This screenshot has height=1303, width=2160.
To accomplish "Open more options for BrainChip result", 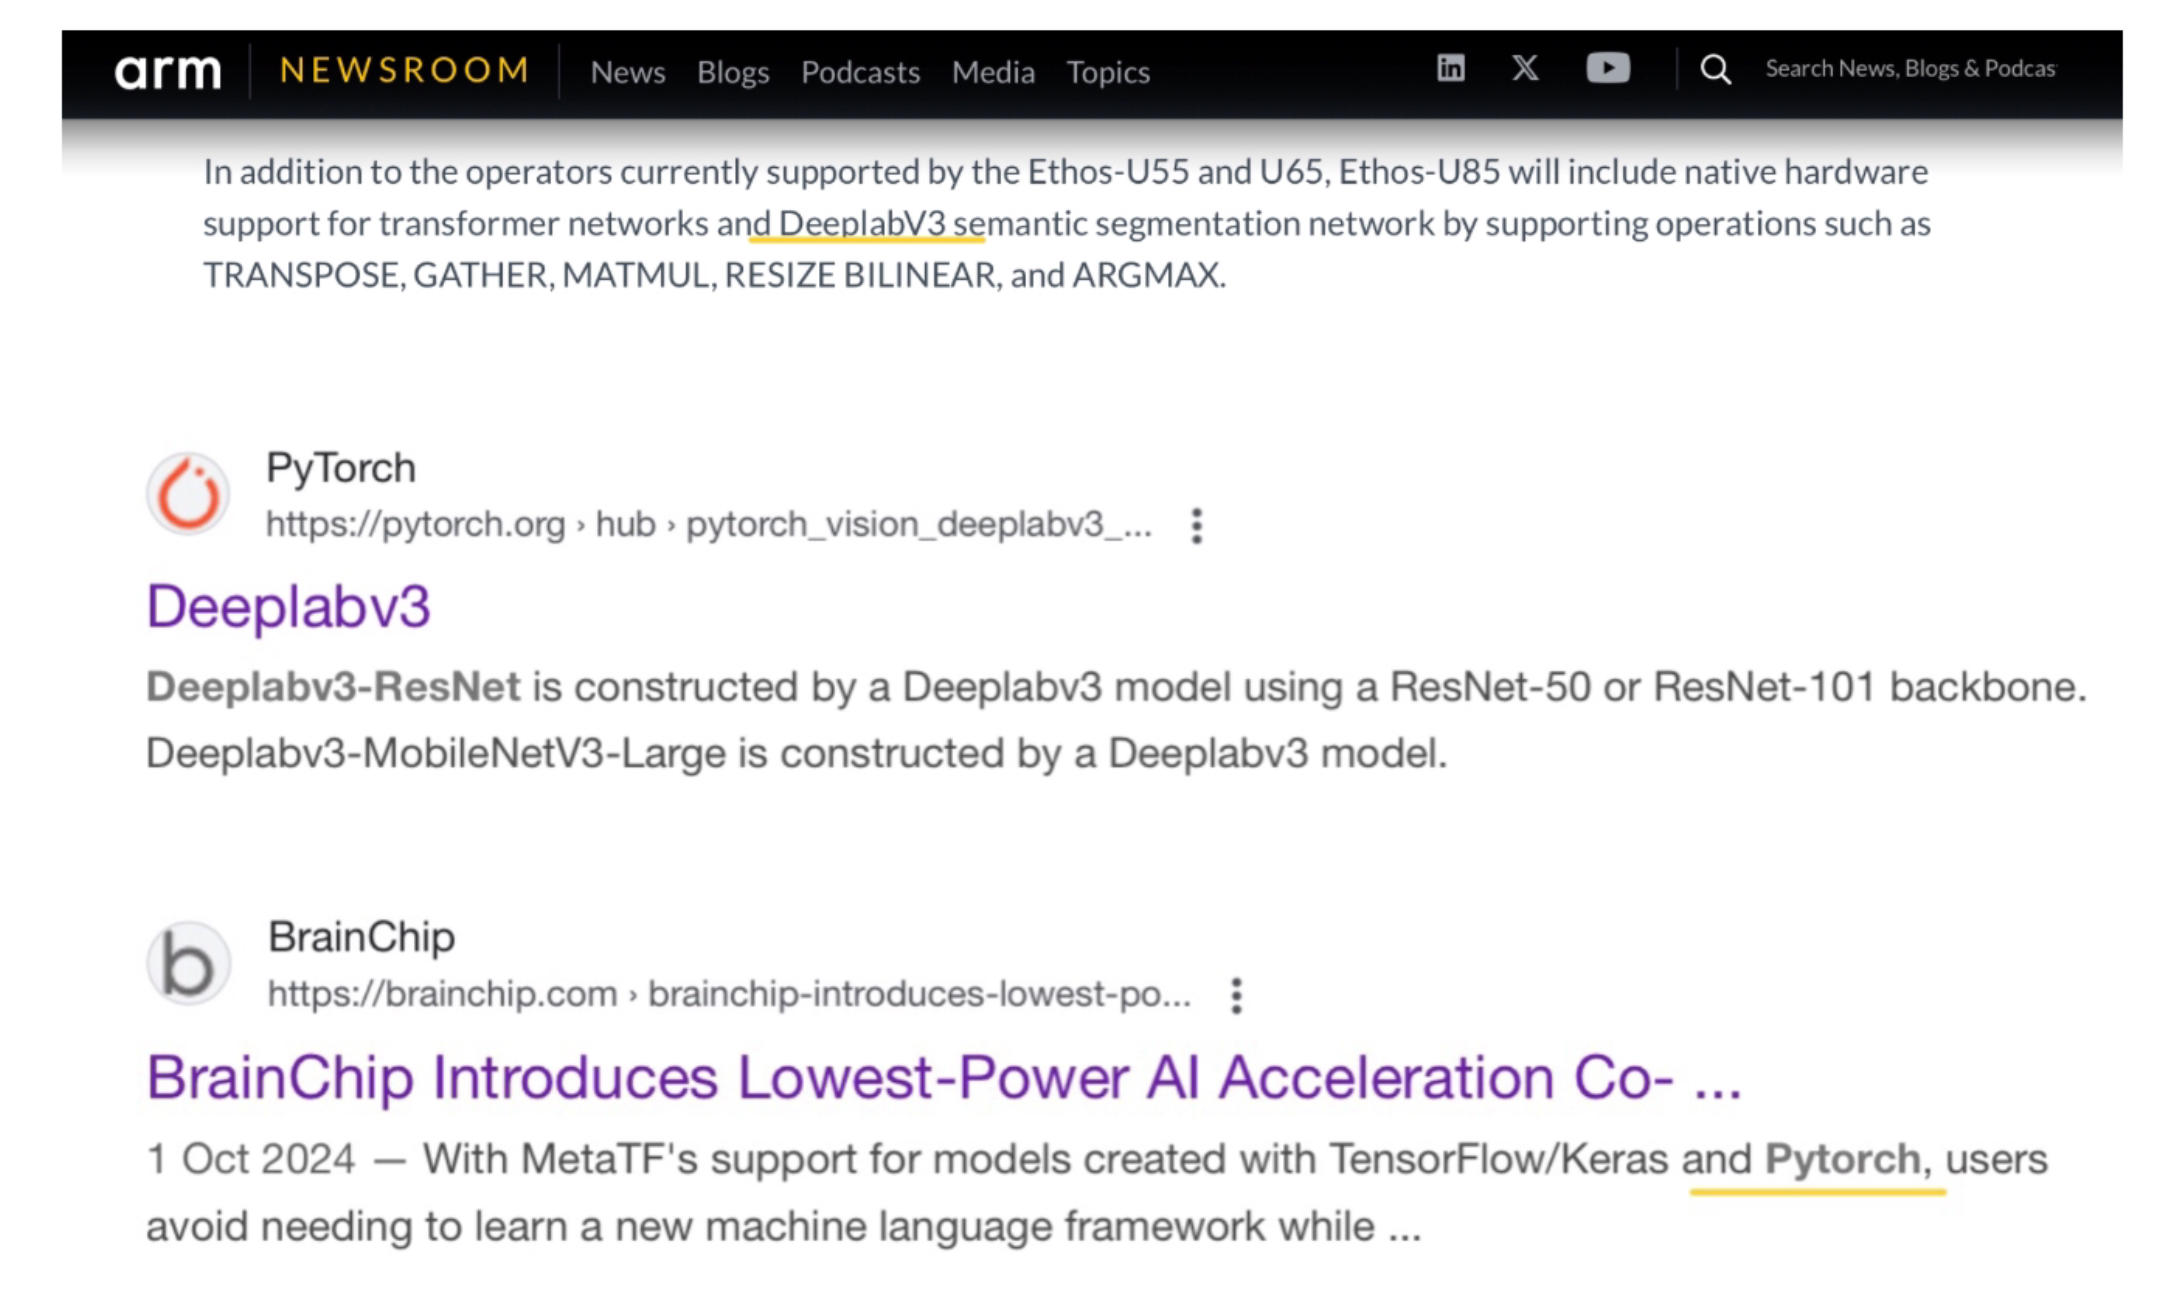I will pyautogui.click(x=1236, y=995).
